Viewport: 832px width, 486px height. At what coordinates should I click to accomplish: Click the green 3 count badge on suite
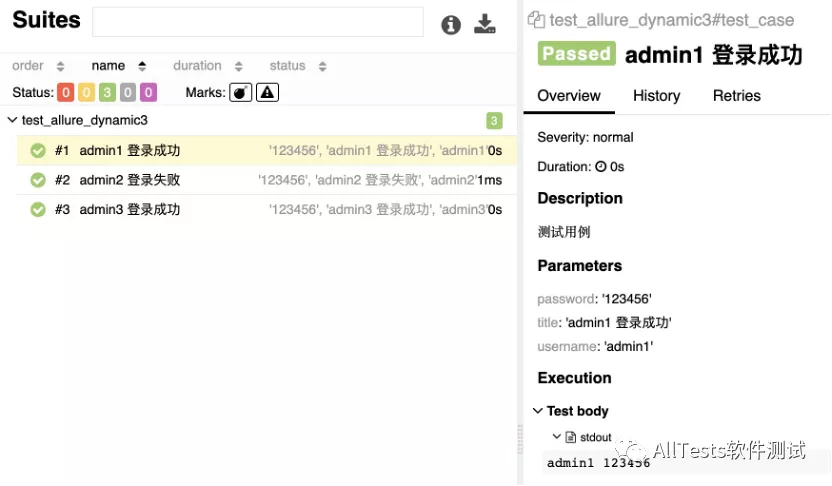[x=494, y=120]
